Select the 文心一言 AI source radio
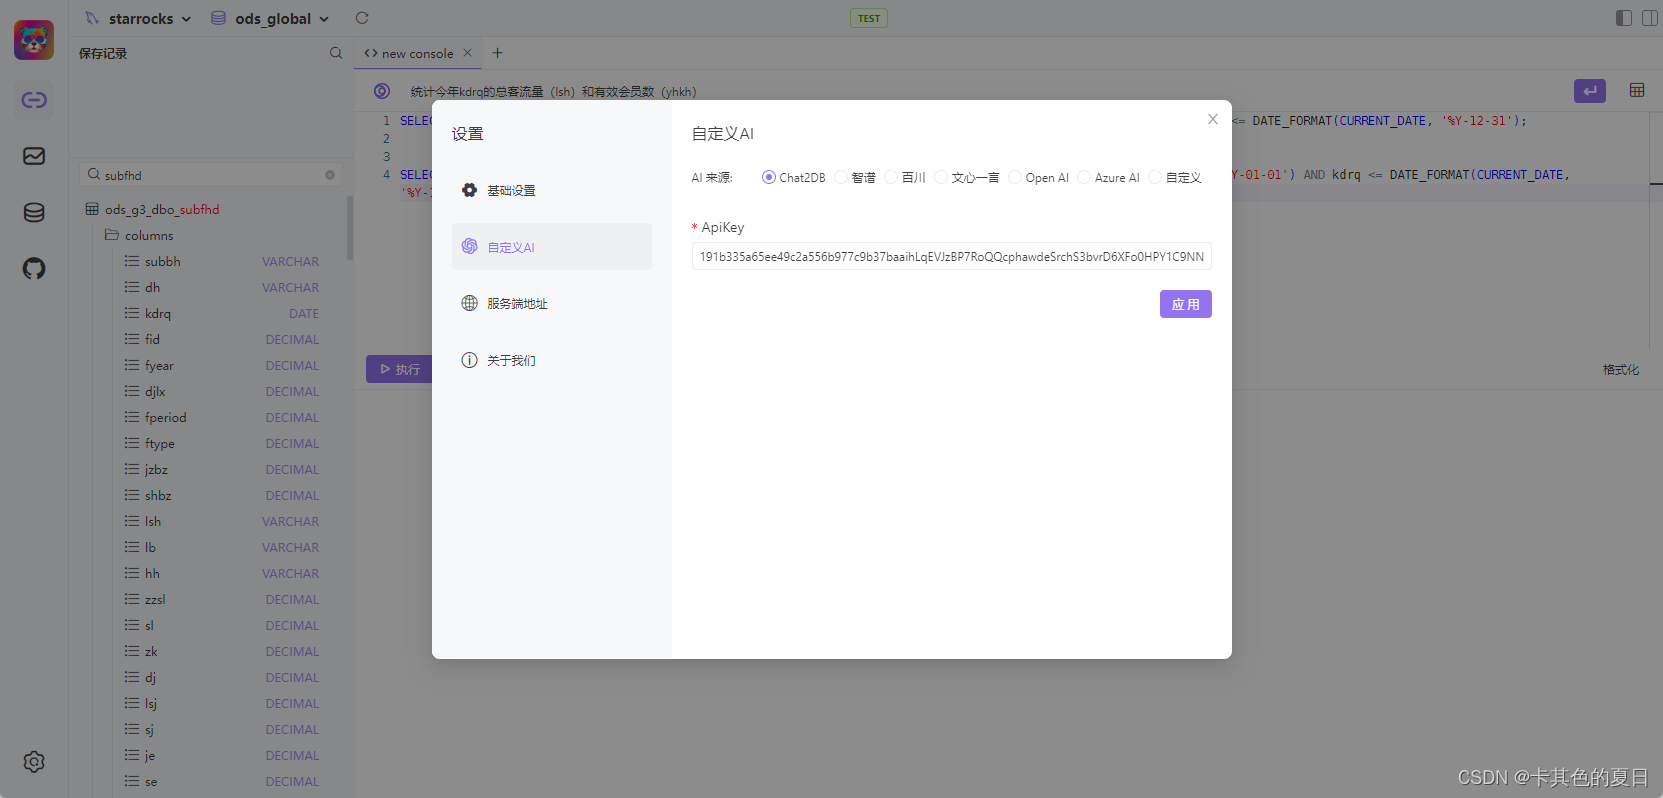Image resolution: width=1663 pixels, height=798 pixels. pos(941,177)
